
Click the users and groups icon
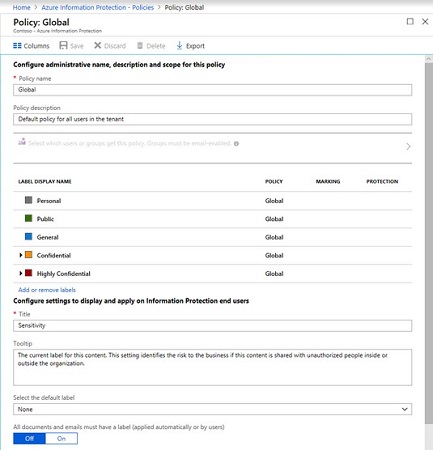(x=22, y=142)
